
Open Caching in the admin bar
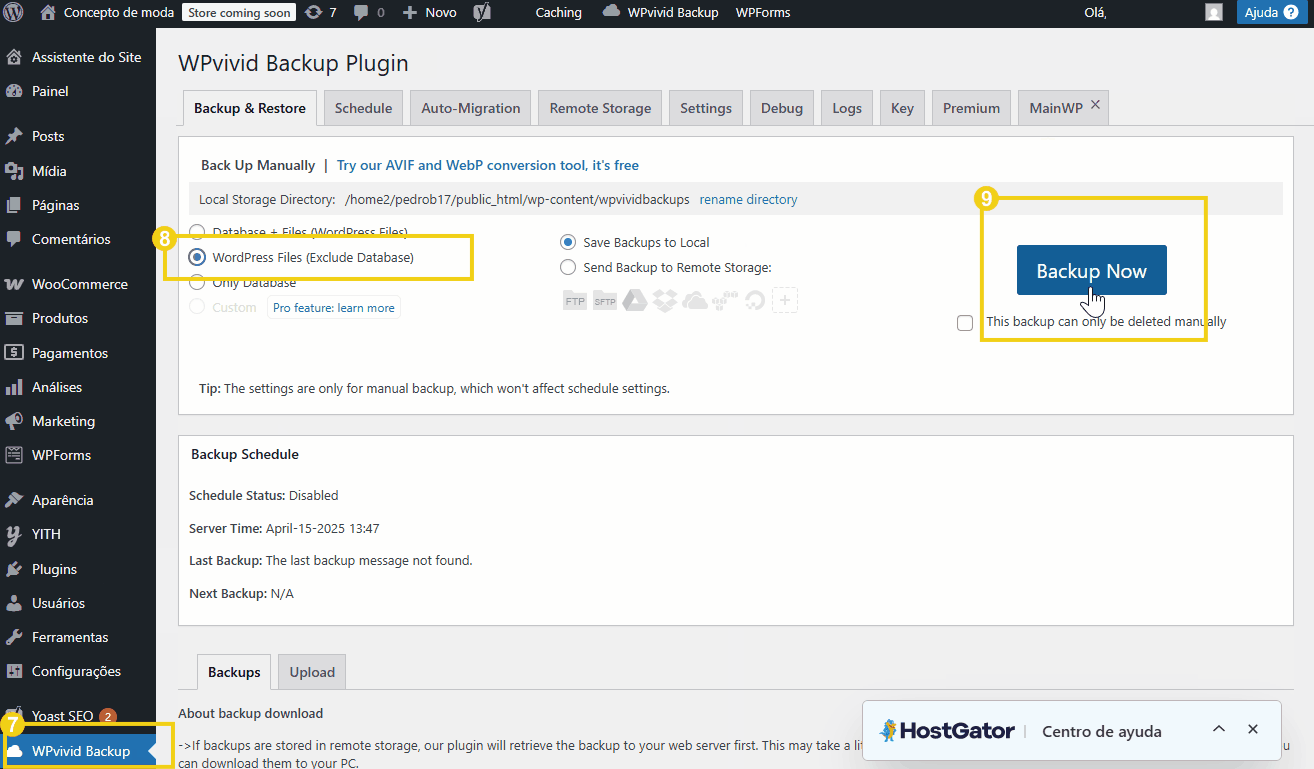(x=558, y=12)
